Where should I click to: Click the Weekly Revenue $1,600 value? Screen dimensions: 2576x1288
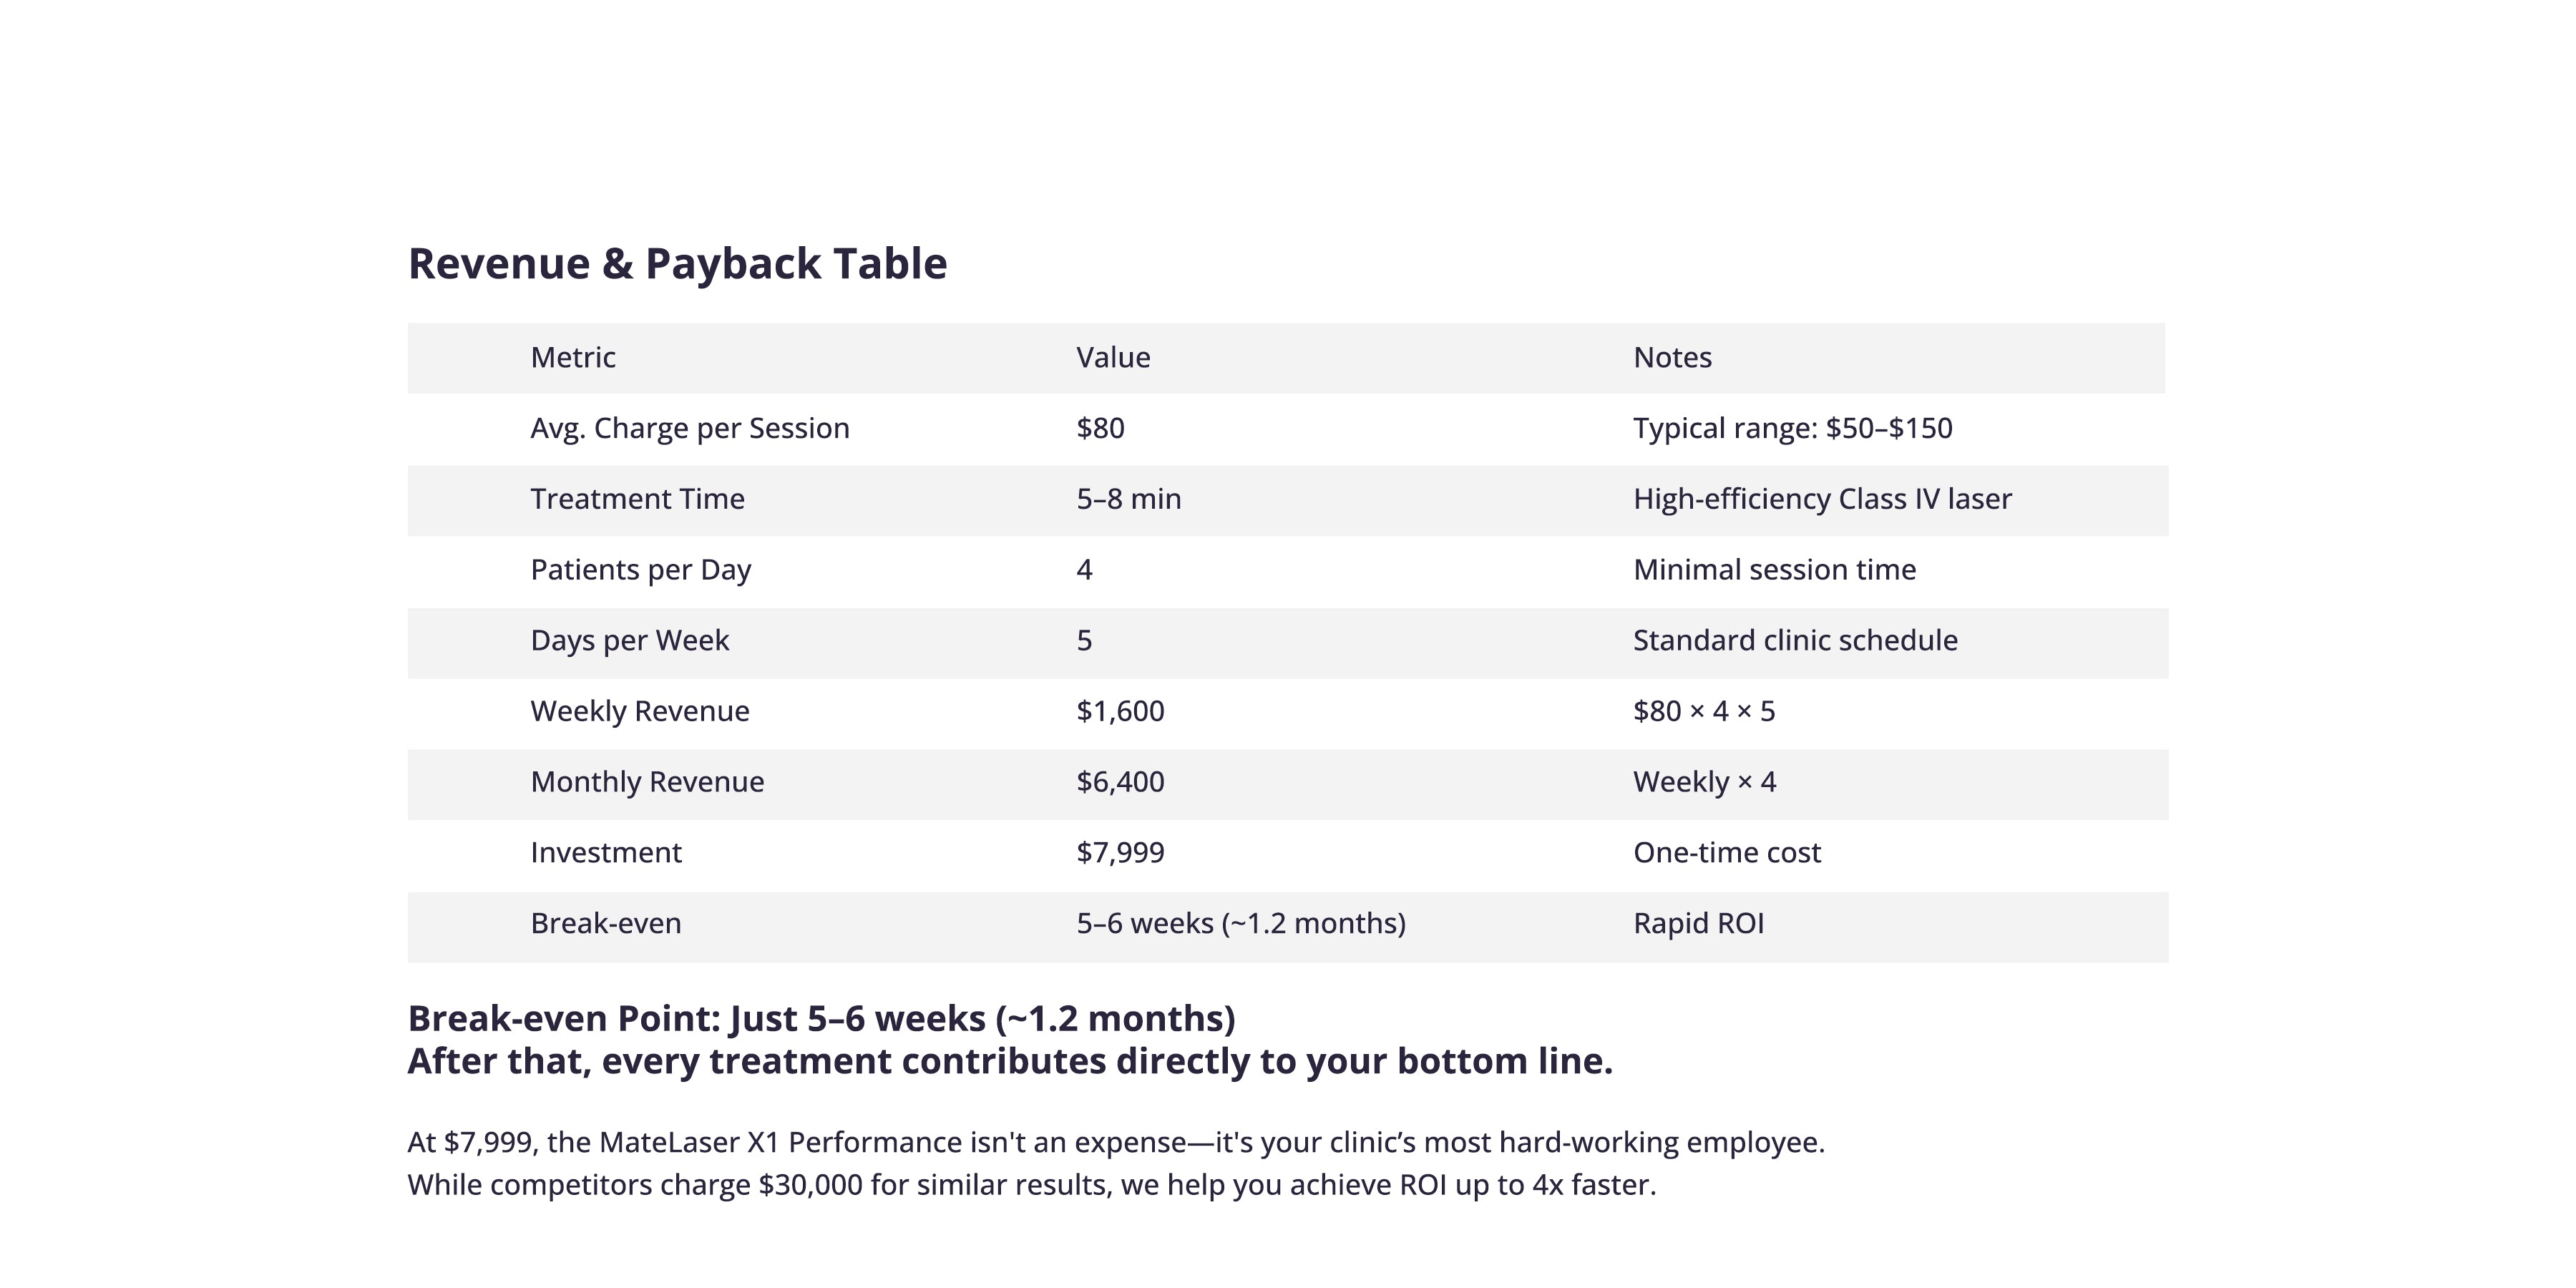[x=1120, y=711]
